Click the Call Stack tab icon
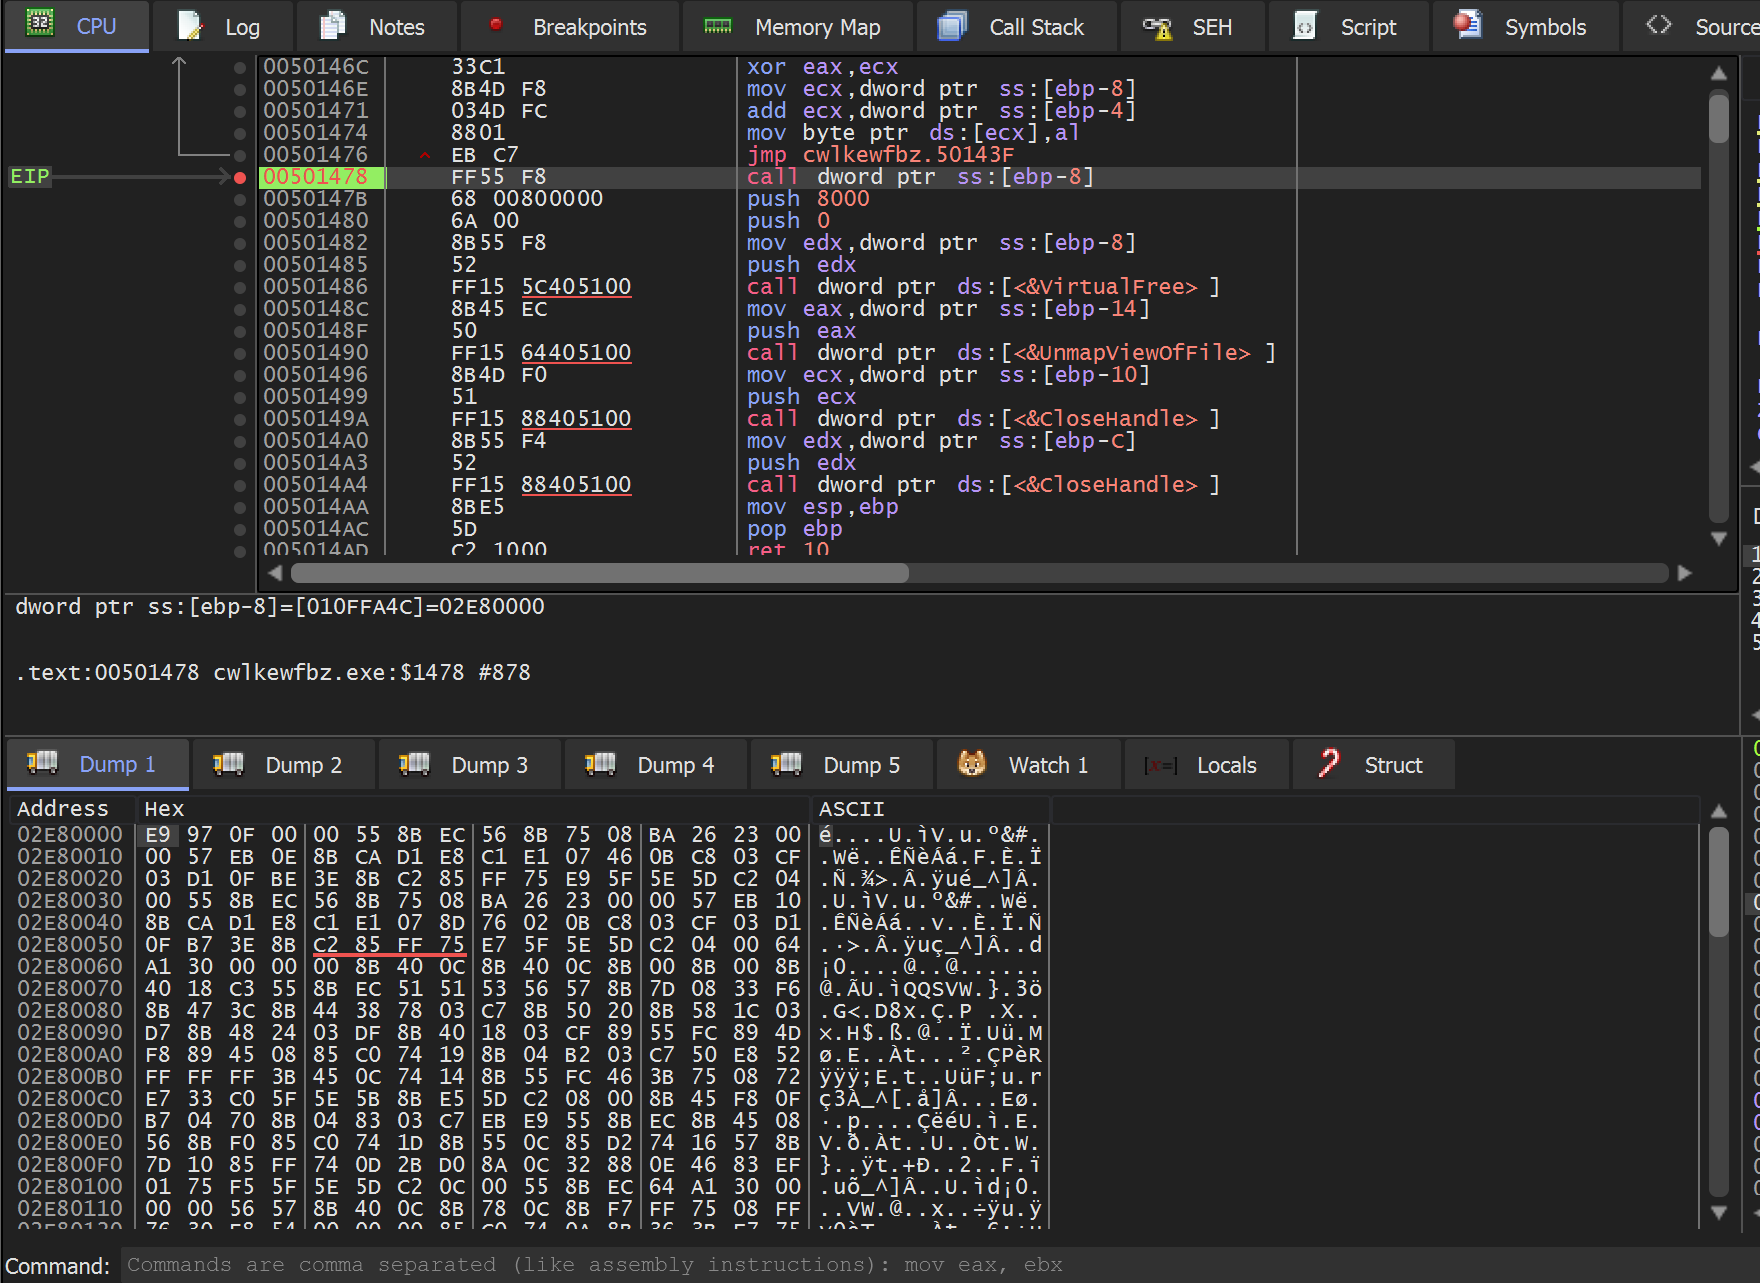 pyautogui.click(x=952, y=26)
